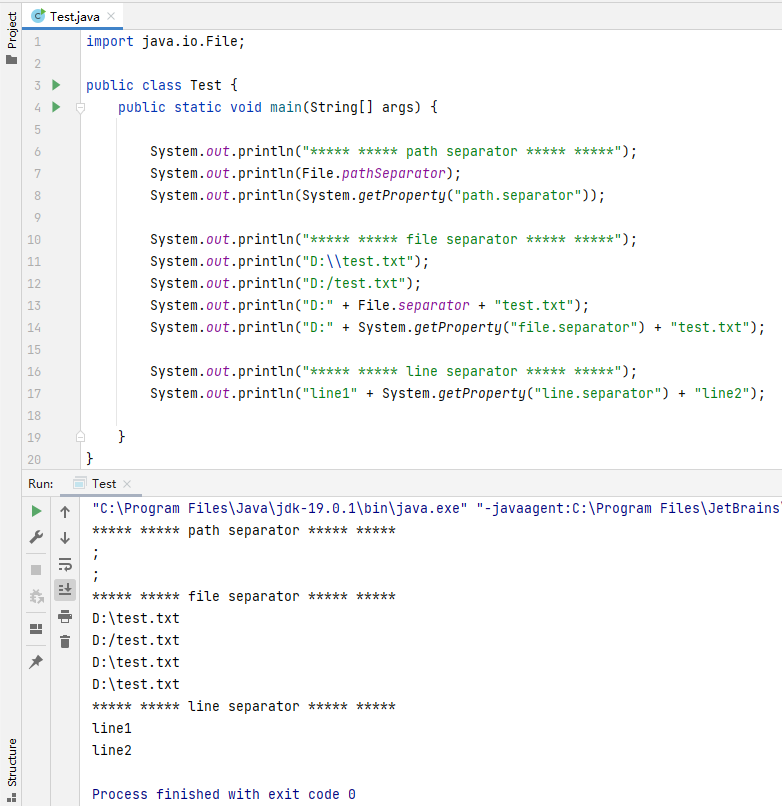Jump up the stack trace with up arrow

(x=65, y=511)
